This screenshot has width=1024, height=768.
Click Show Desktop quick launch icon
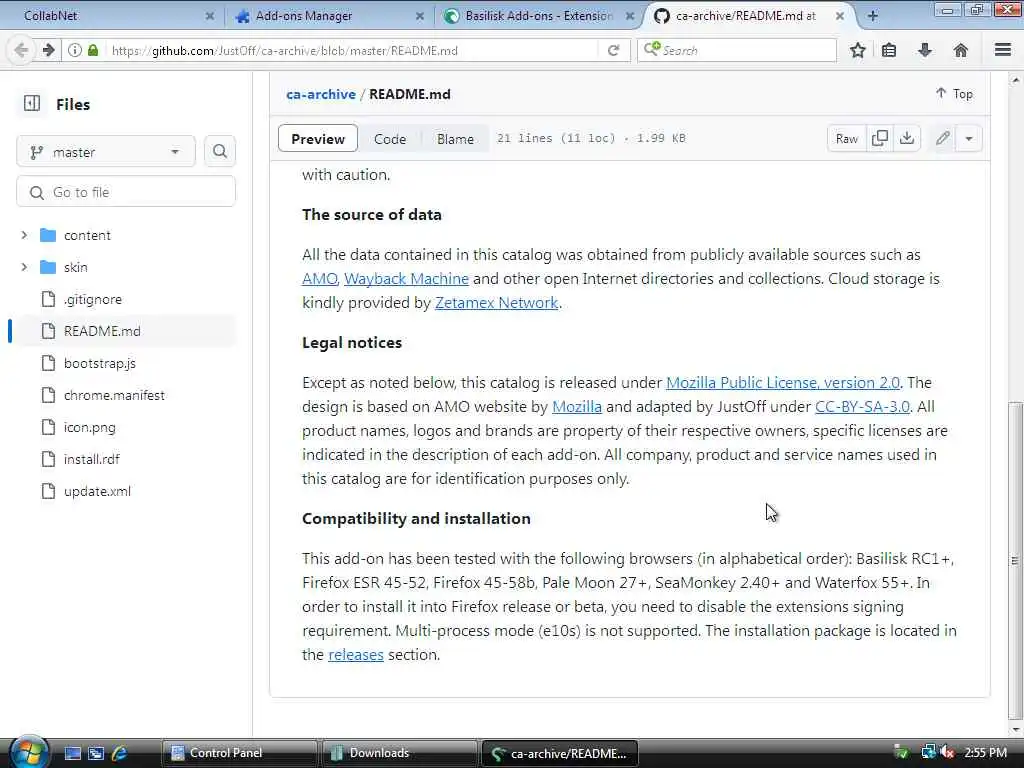pyautogui.click(x=72, y=753)
